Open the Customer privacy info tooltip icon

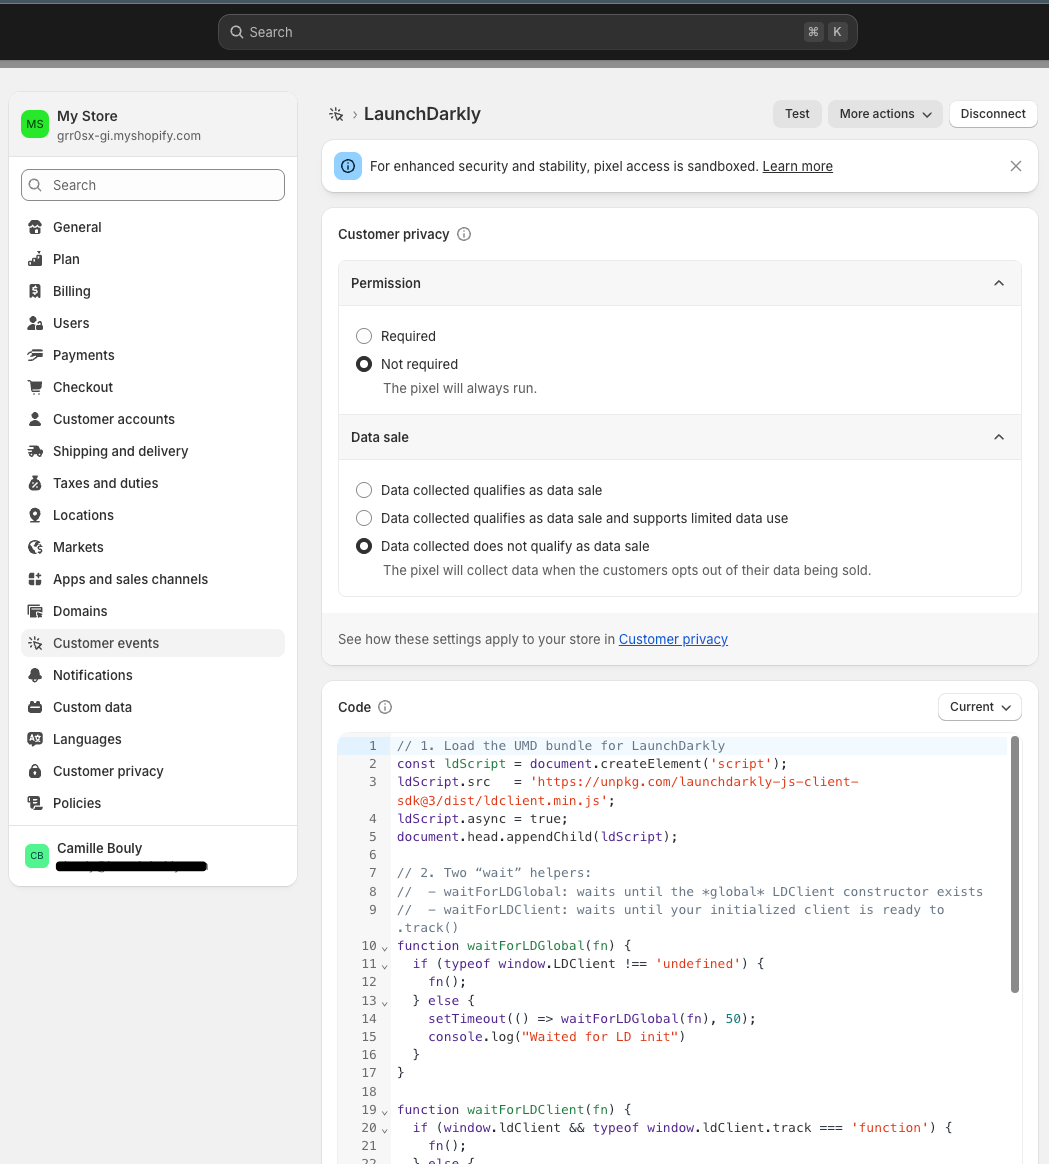coord(463,234)
